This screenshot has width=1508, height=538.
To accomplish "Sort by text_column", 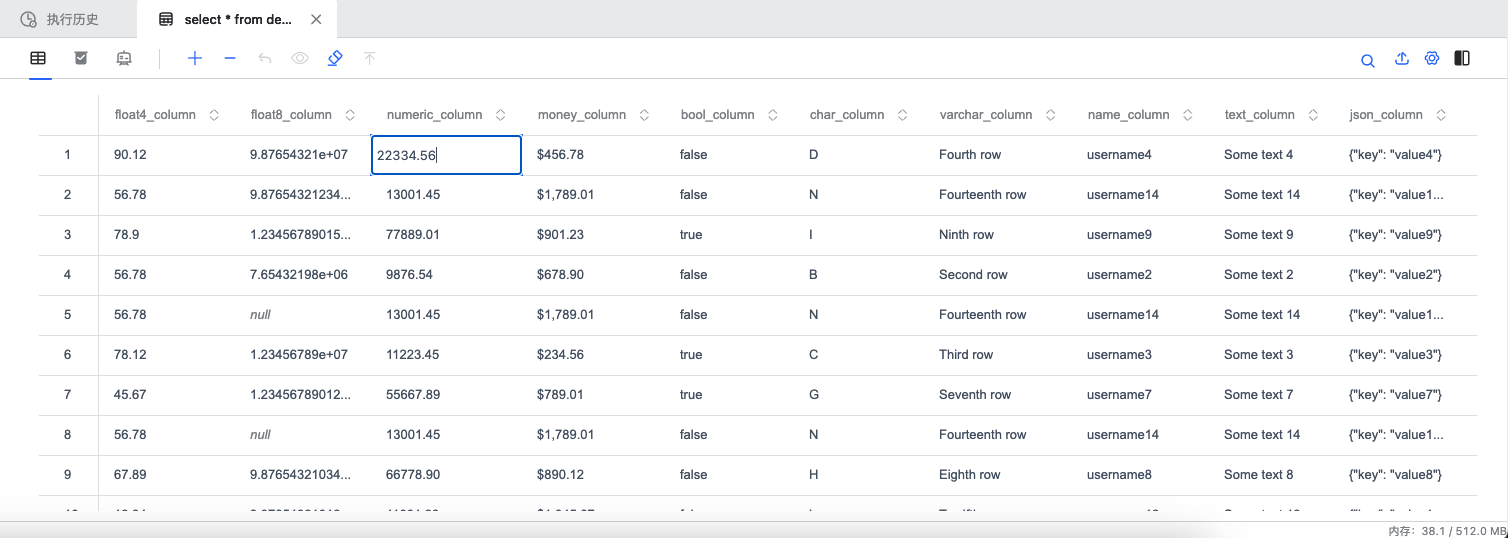I will pos(1313,115).
